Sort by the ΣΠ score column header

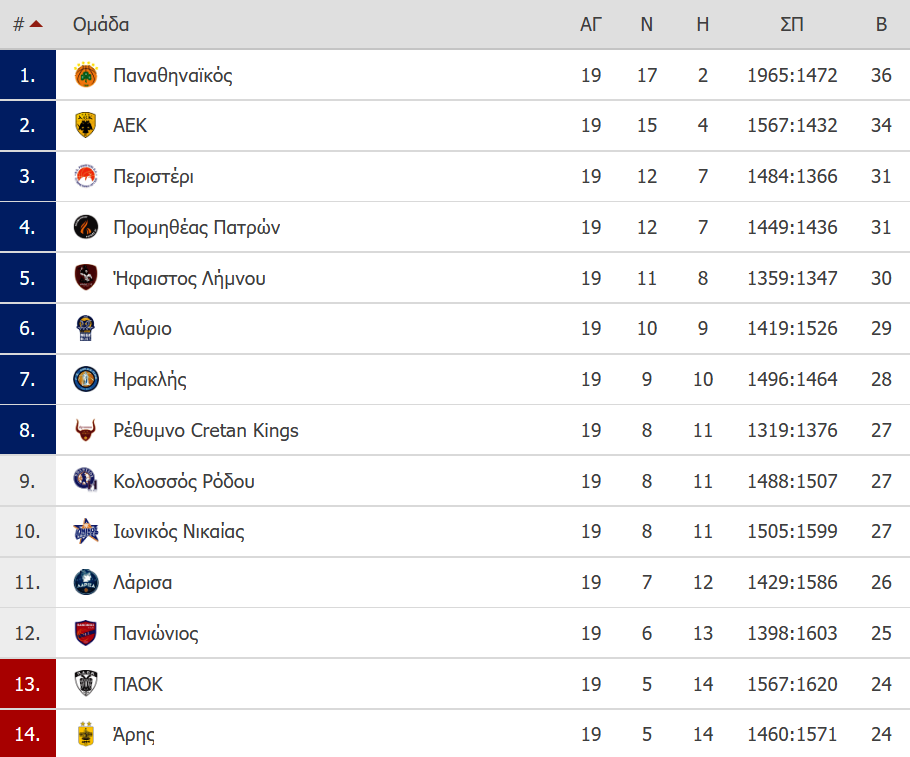click(792, 24)
